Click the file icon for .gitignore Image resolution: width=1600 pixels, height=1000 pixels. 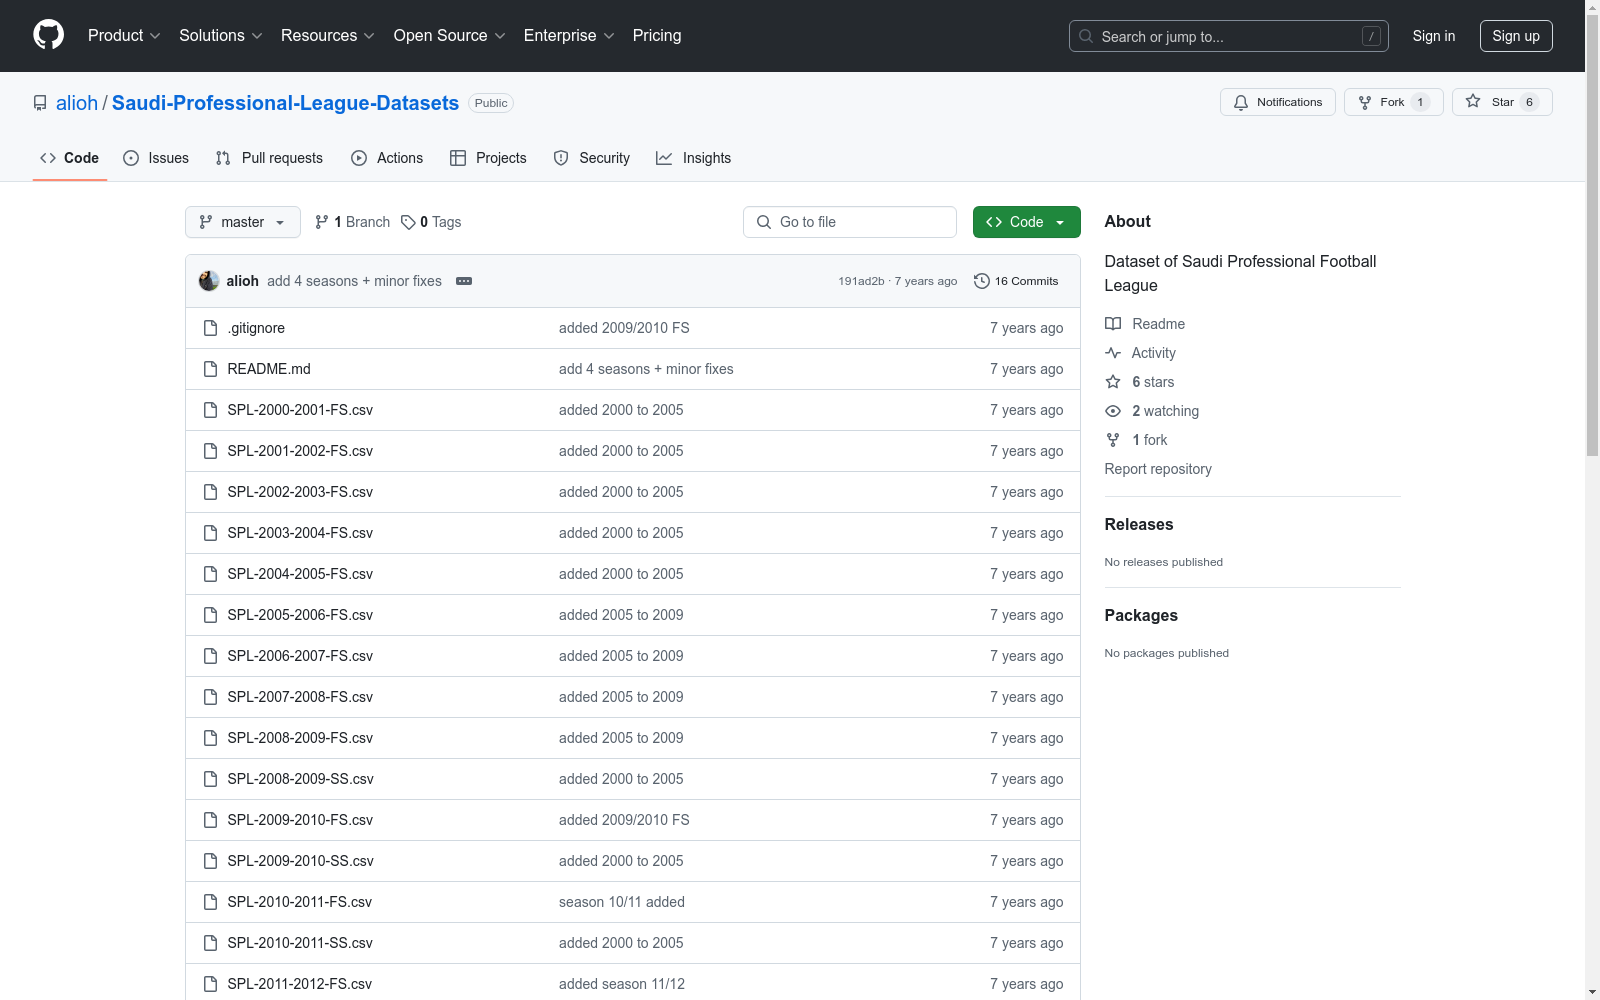[x=210, y=328]
